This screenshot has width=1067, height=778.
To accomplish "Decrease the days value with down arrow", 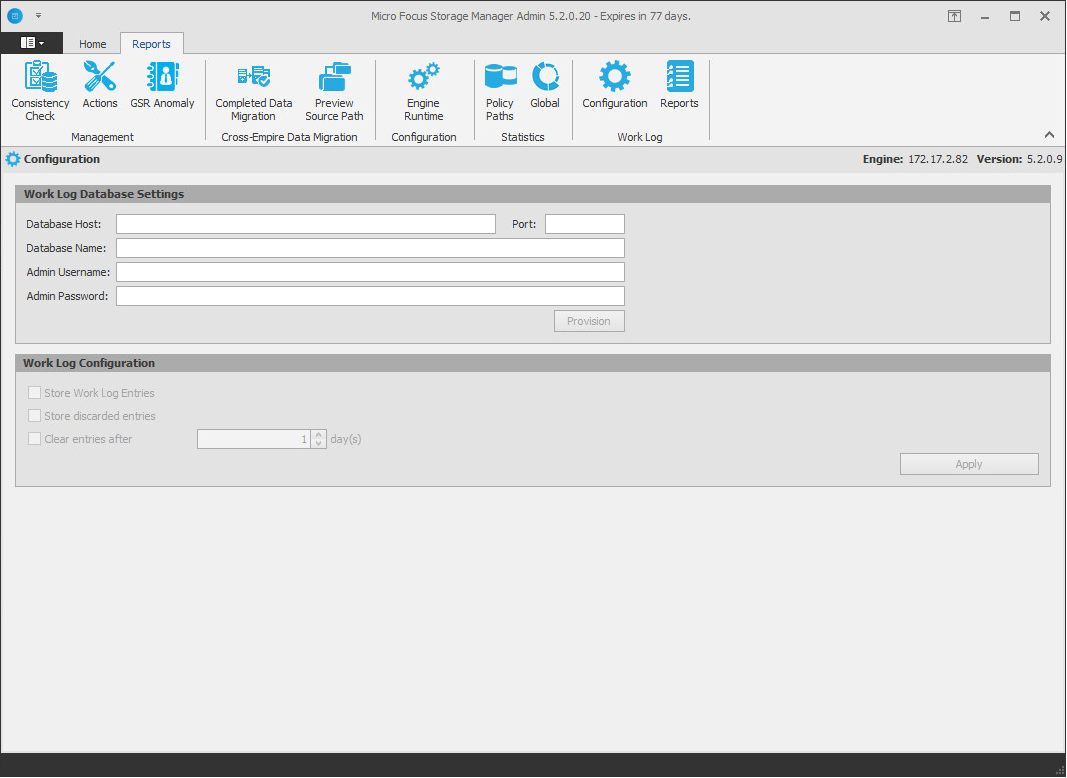I will (318, 444).
